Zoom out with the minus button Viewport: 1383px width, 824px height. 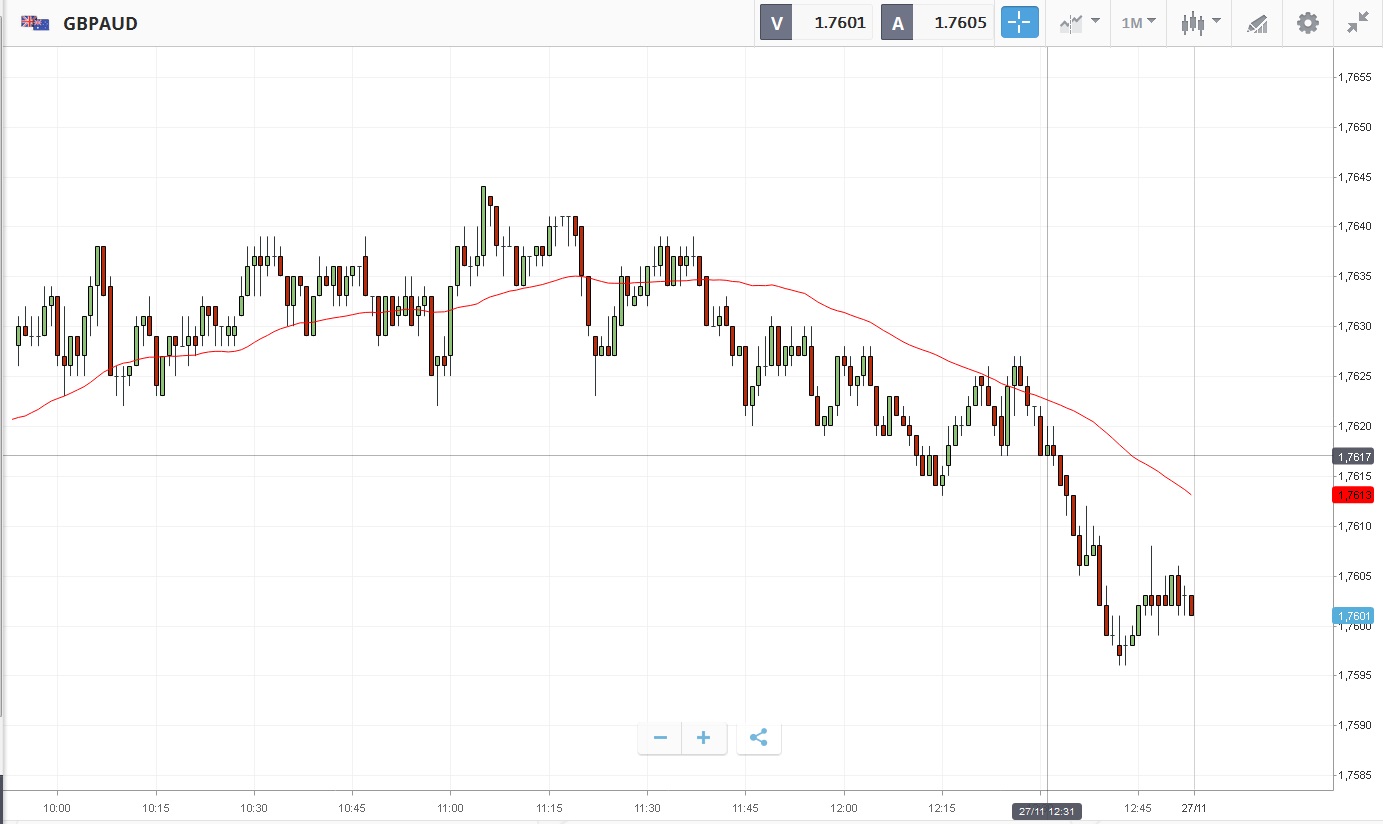coord(660,738)
